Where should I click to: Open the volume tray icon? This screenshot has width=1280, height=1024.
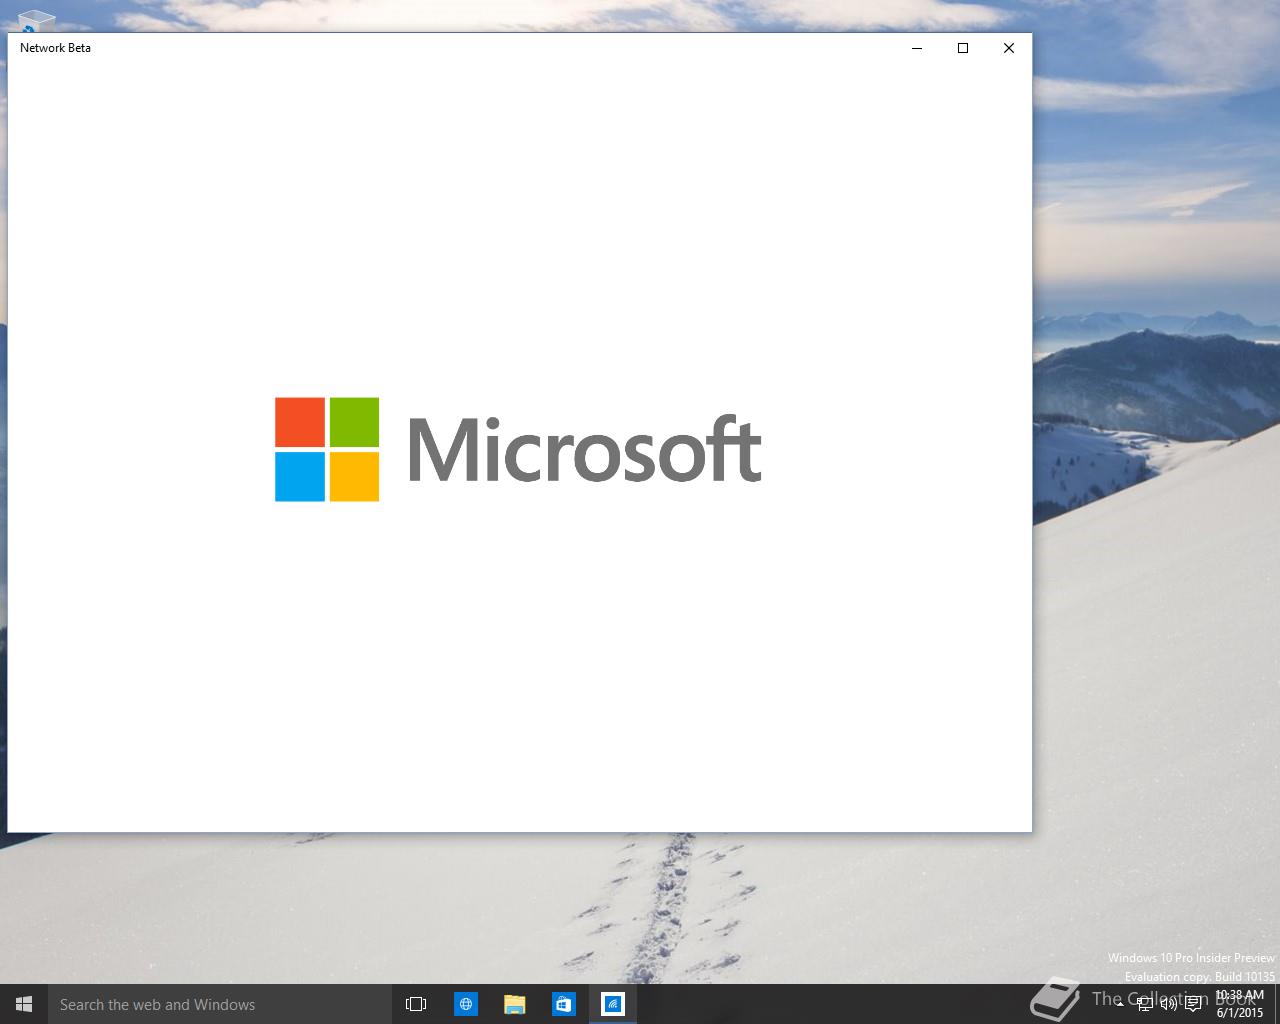point(1169,1004)
